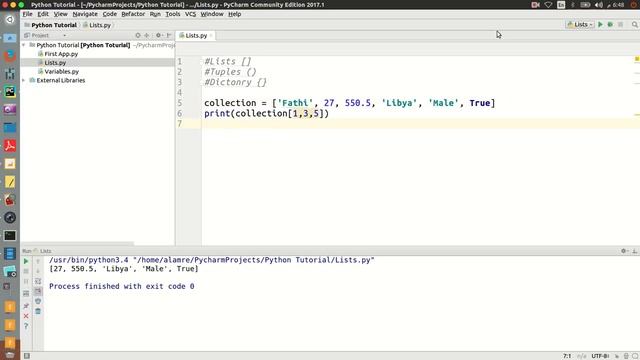This screenshot has width=640, height=360.
Task: Open Lists run configuration dropdown
Action: pos(580,24)
